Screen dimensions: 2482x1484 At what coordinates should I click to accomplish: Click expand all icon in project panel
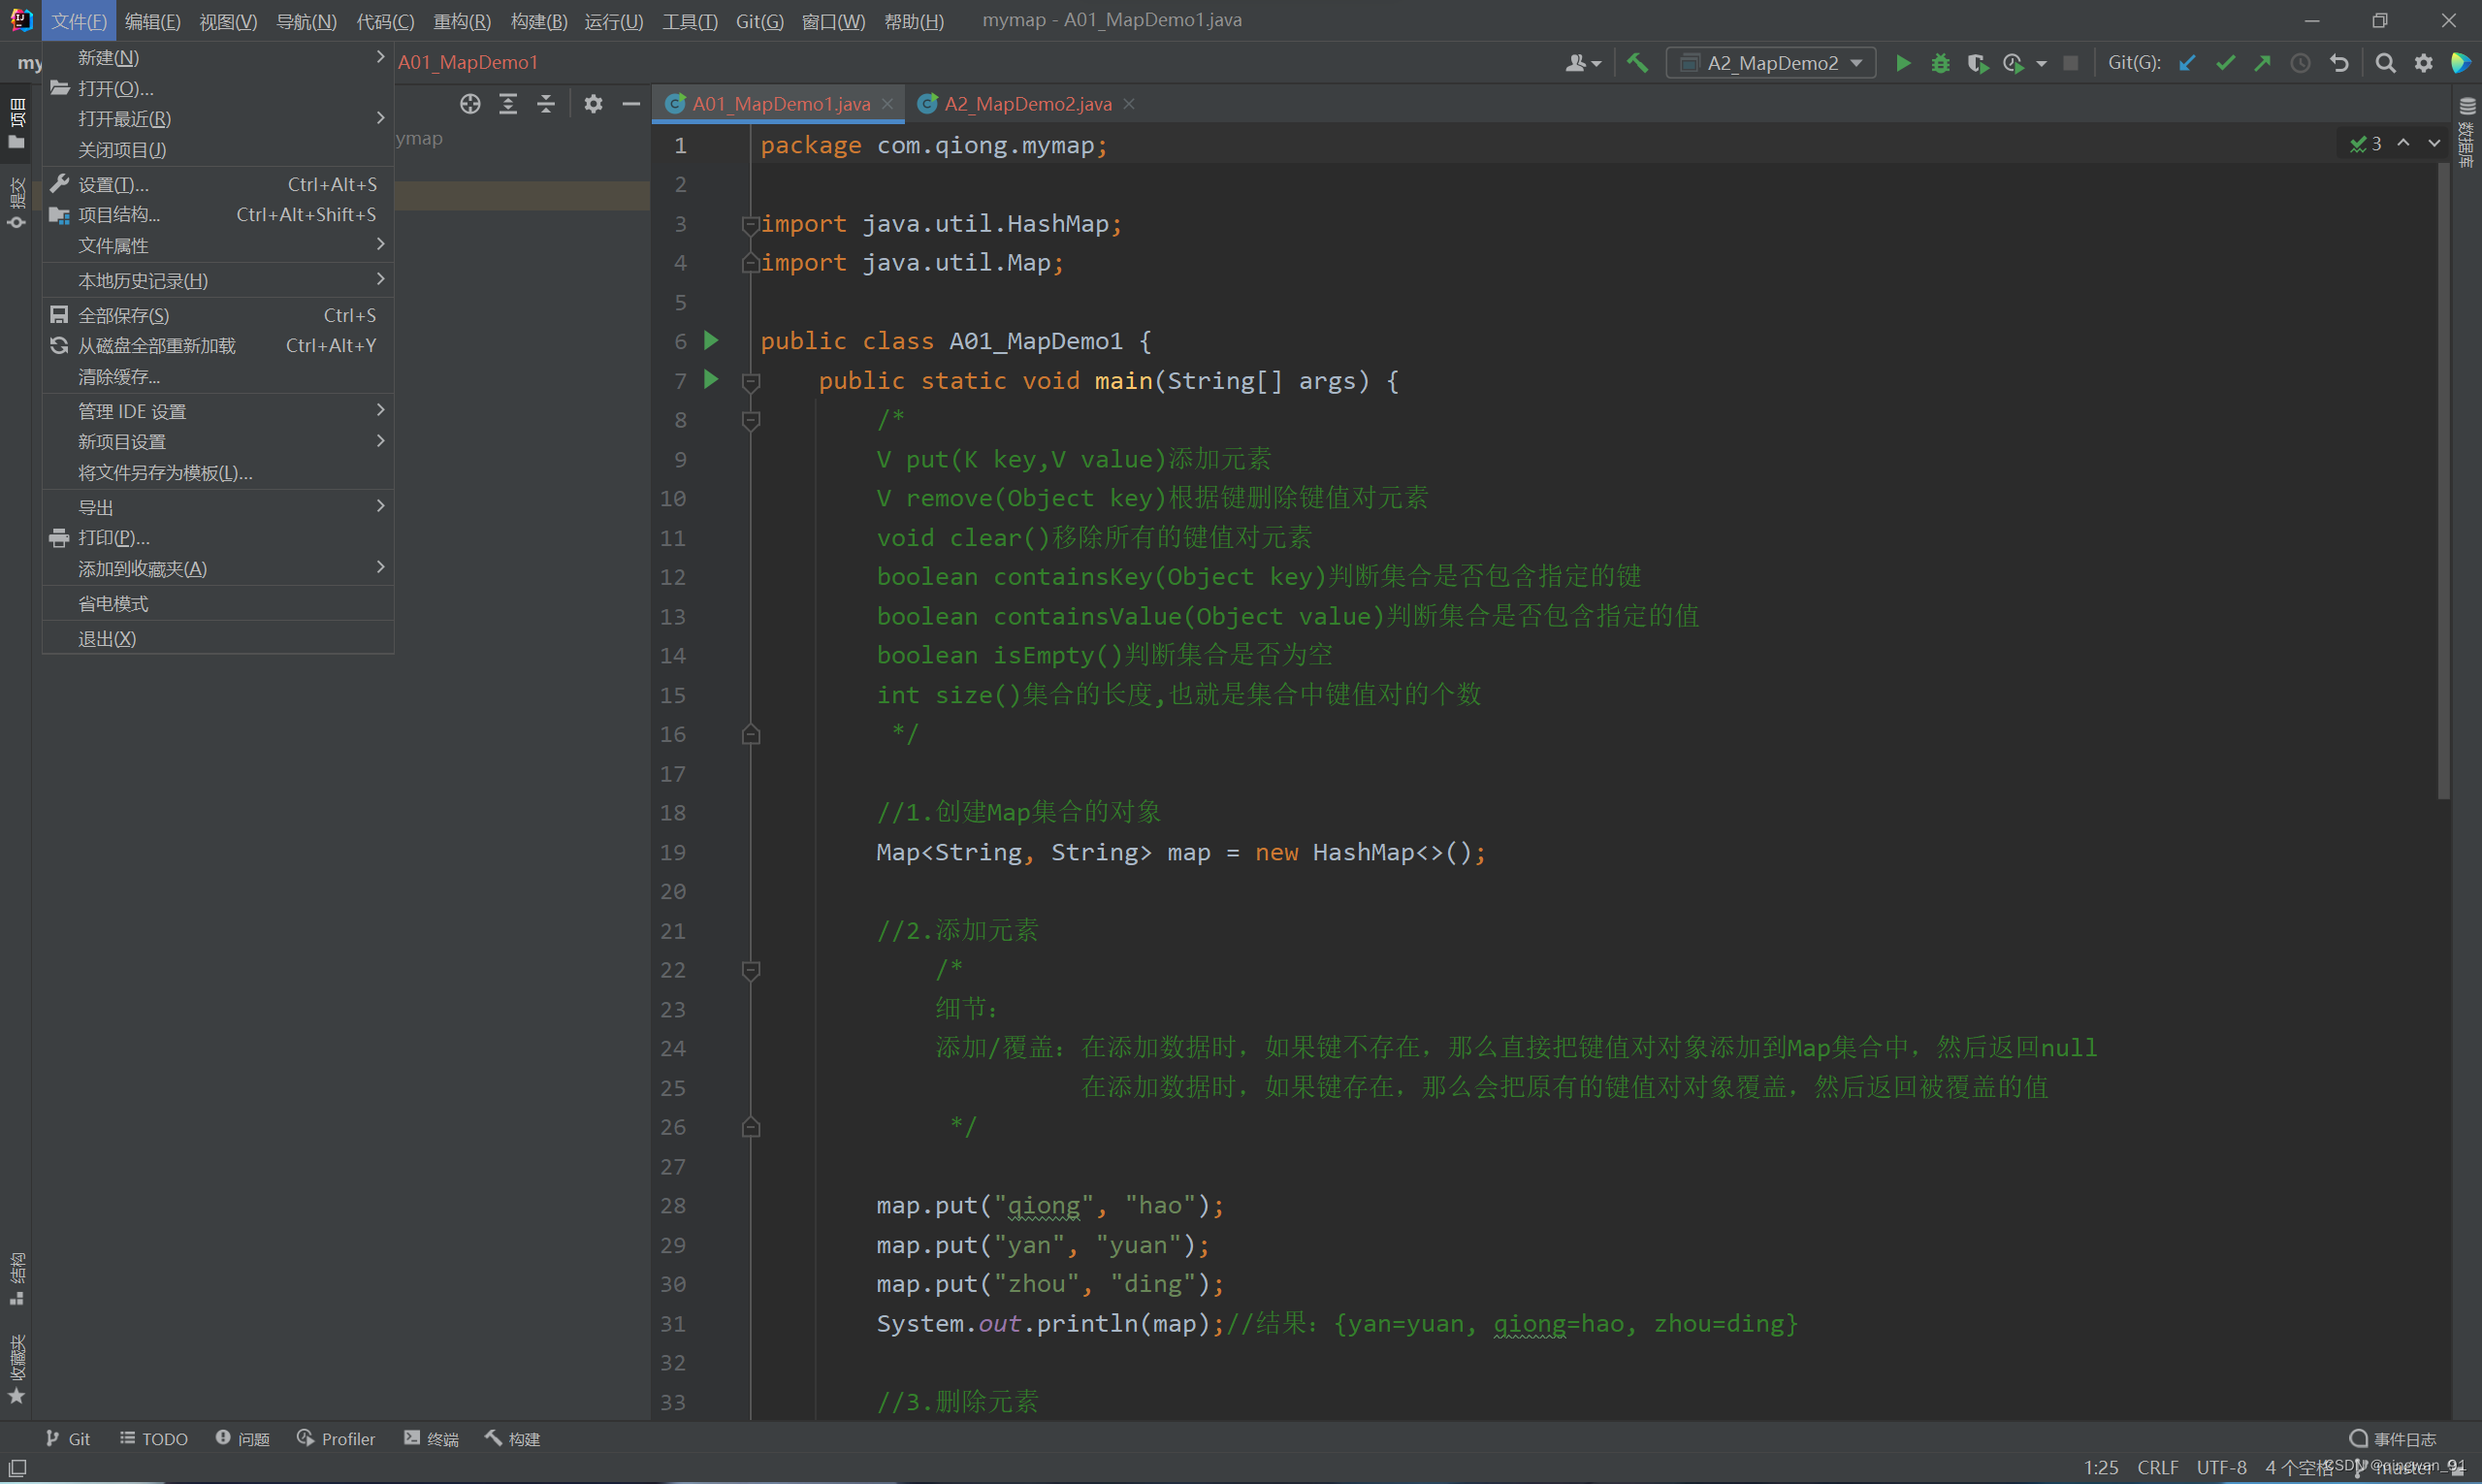pos(508,104)
